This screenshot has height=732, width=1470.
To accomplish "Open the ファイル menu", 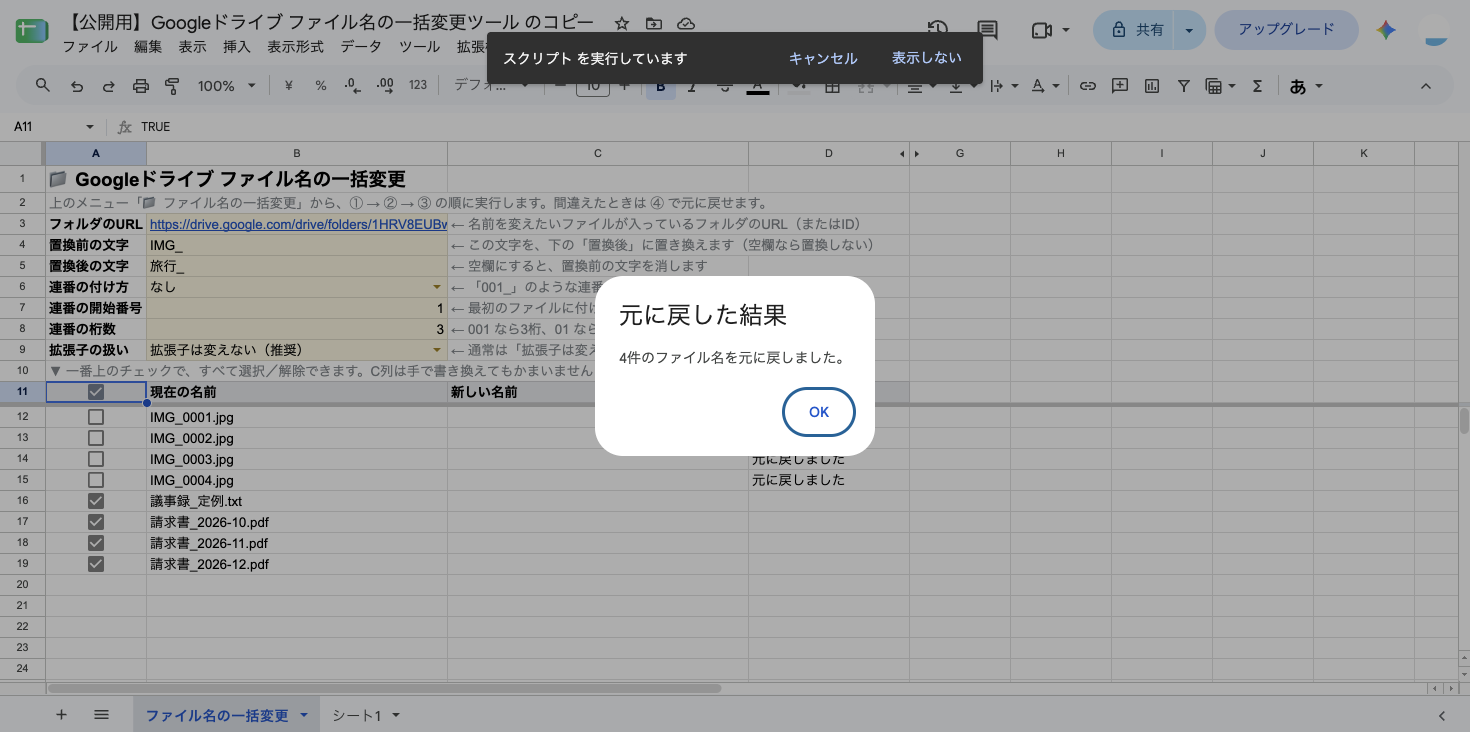I will click(x=90, y=46).
